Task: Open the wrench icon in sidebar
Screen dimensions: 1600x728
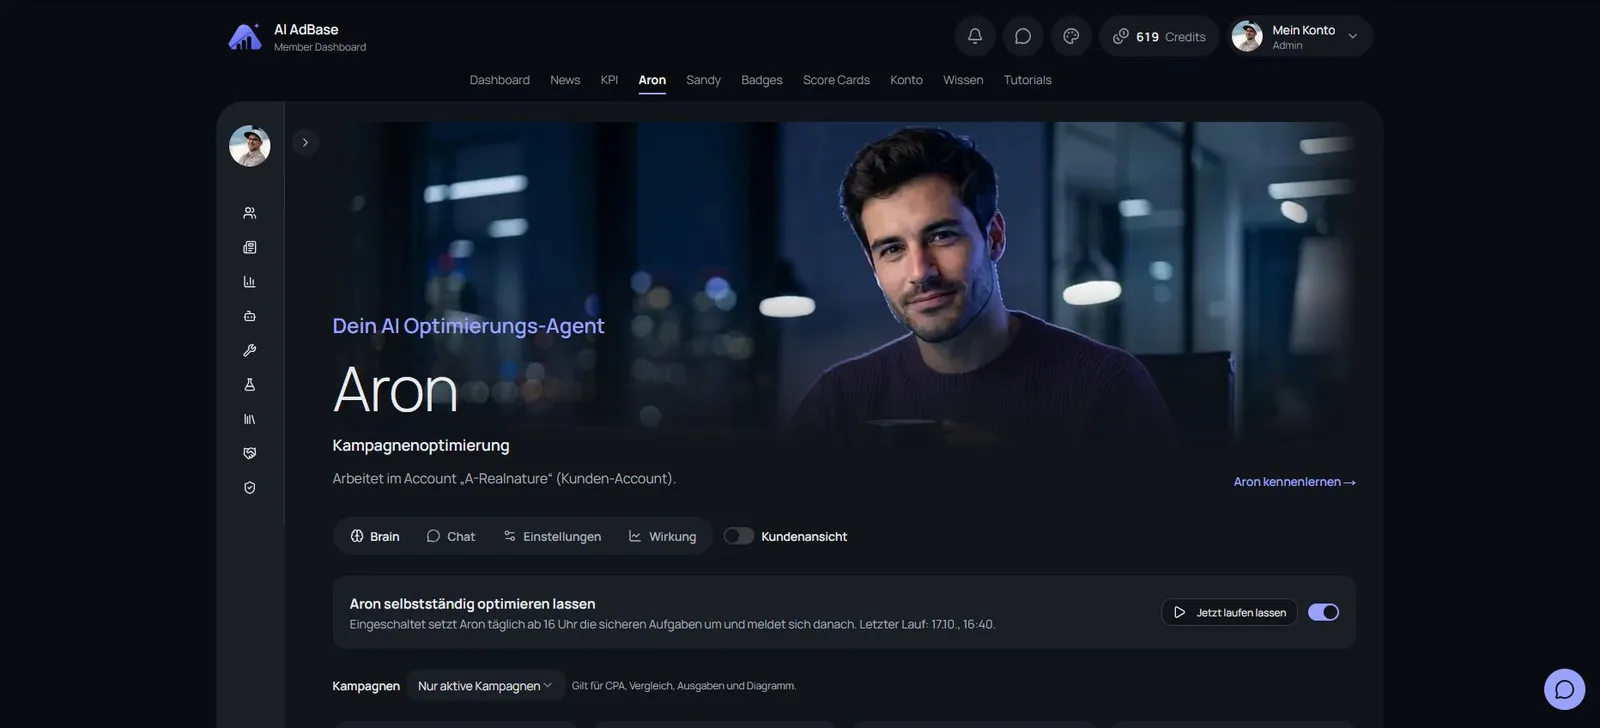Action: coord(250,350)
